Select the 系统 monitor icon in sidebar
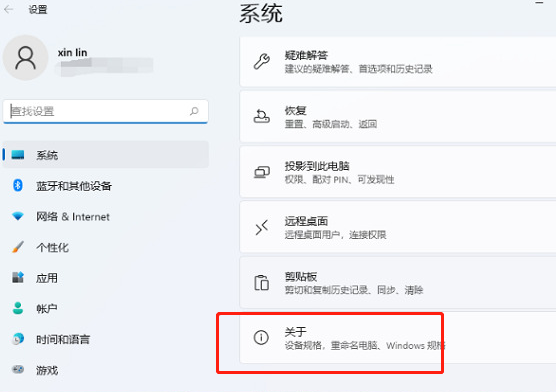The image size is (556, 392). (18, 155)
